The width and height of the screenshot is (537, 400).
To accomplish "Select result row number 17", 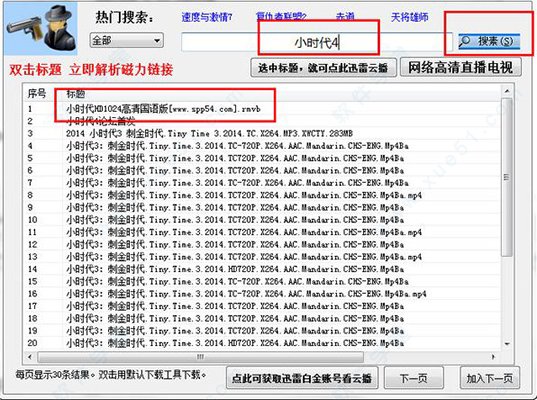I will tap(263, 306).
